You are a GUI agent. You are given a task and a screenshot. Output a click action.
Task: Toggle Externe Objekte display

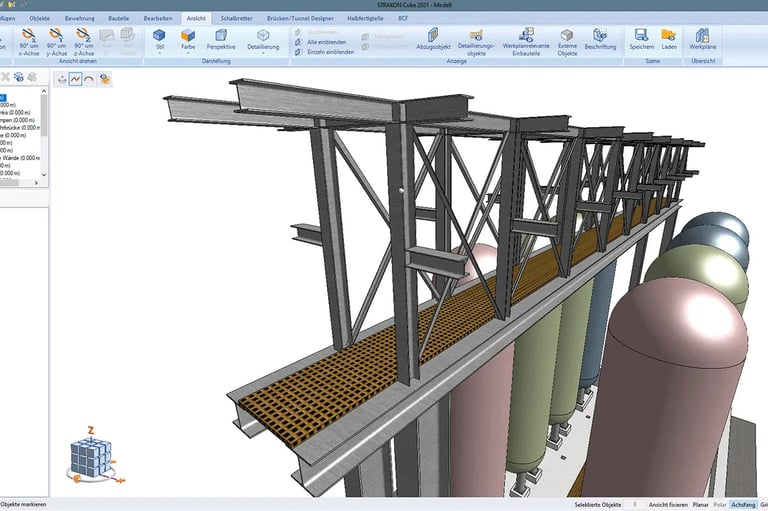coord(567,42)
